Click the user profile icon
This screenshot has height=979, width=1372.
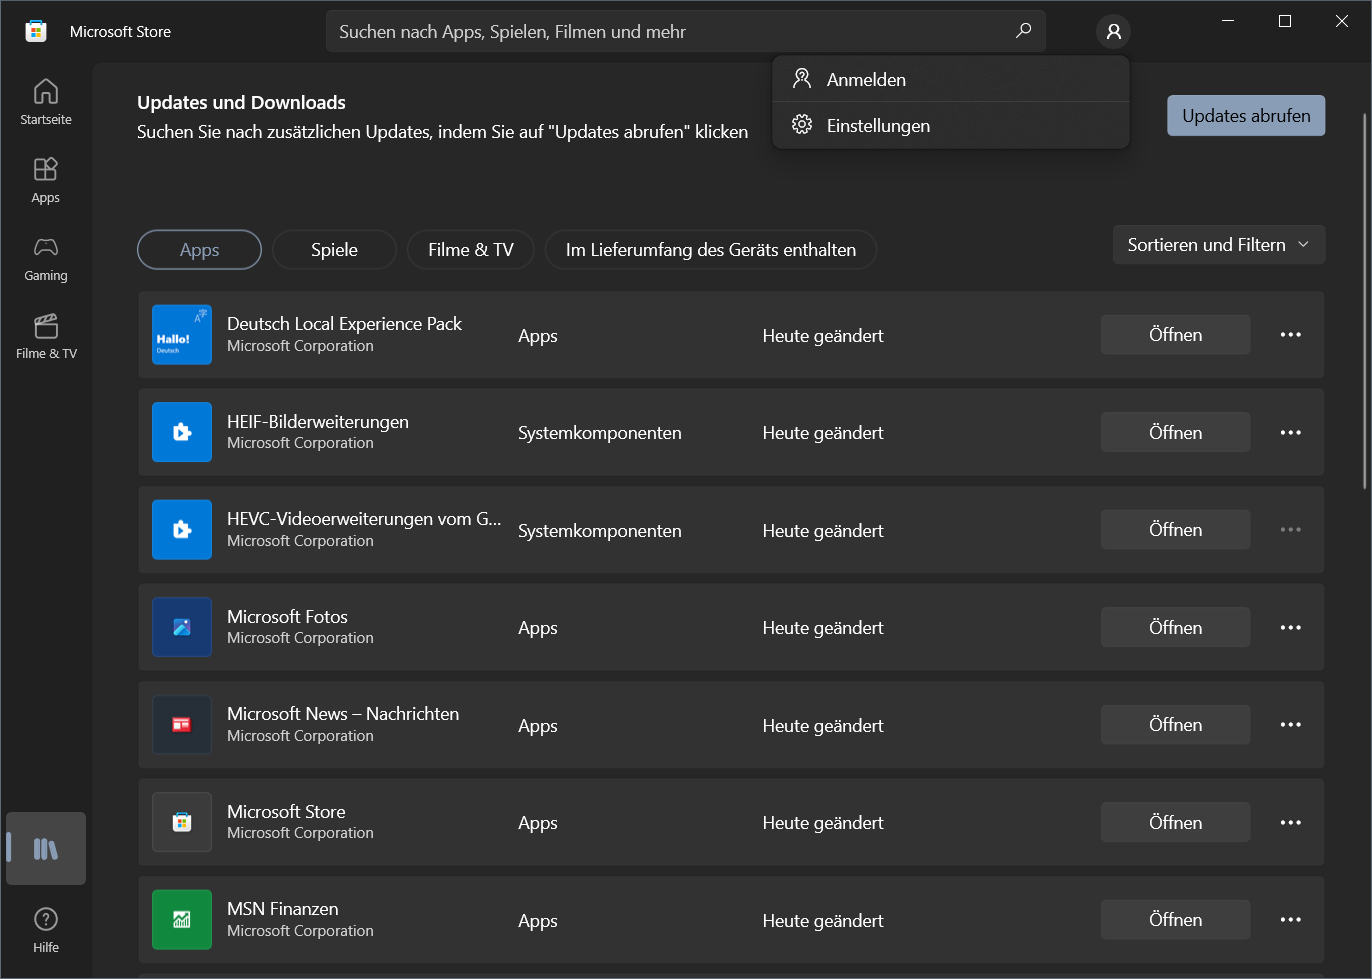click(x=1113, y=32)
